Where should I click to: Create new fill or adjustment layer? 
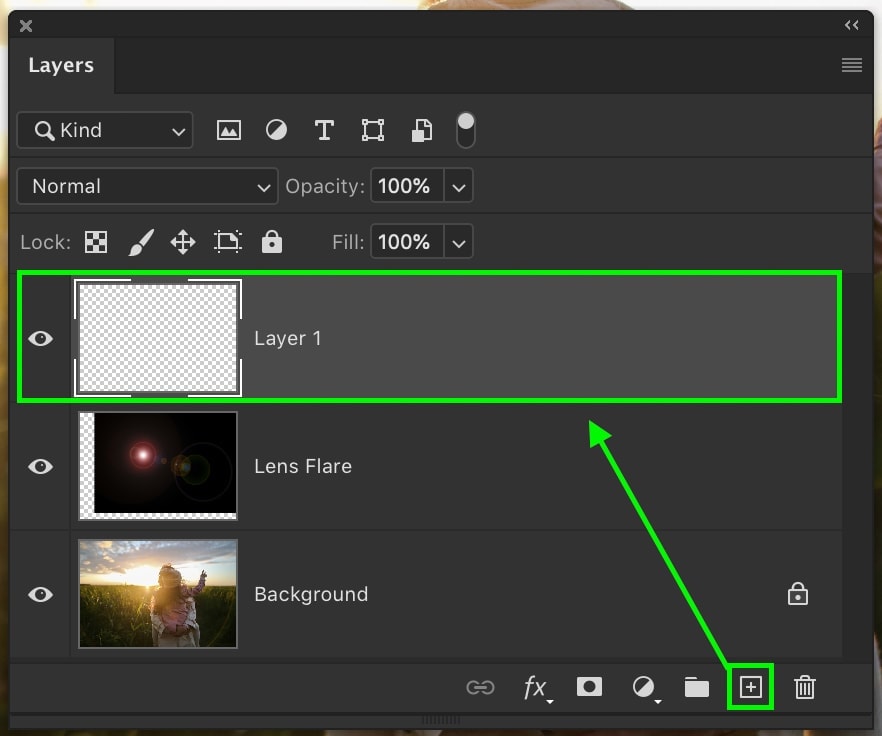click(645, 688)
